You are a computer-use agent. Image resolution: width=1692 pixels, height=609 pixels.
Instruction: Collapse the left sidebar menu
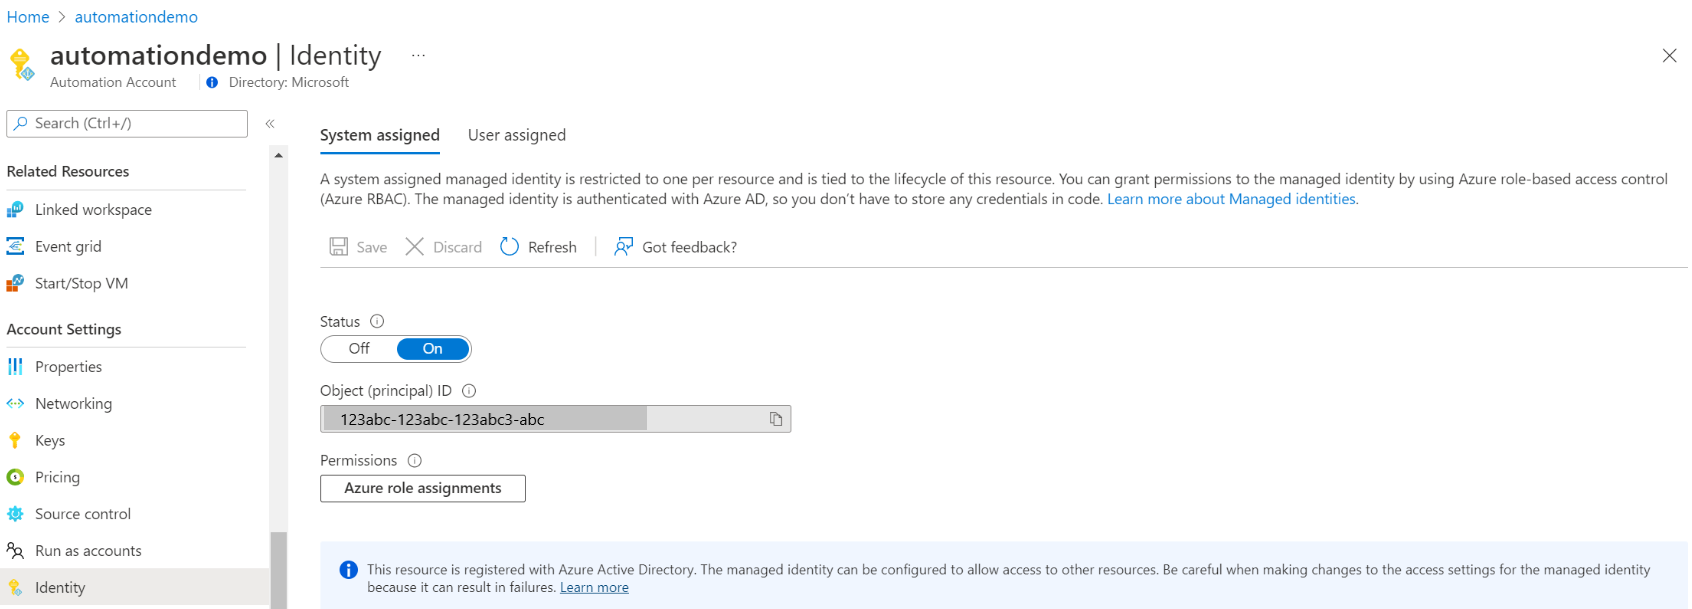pos(270,124)
